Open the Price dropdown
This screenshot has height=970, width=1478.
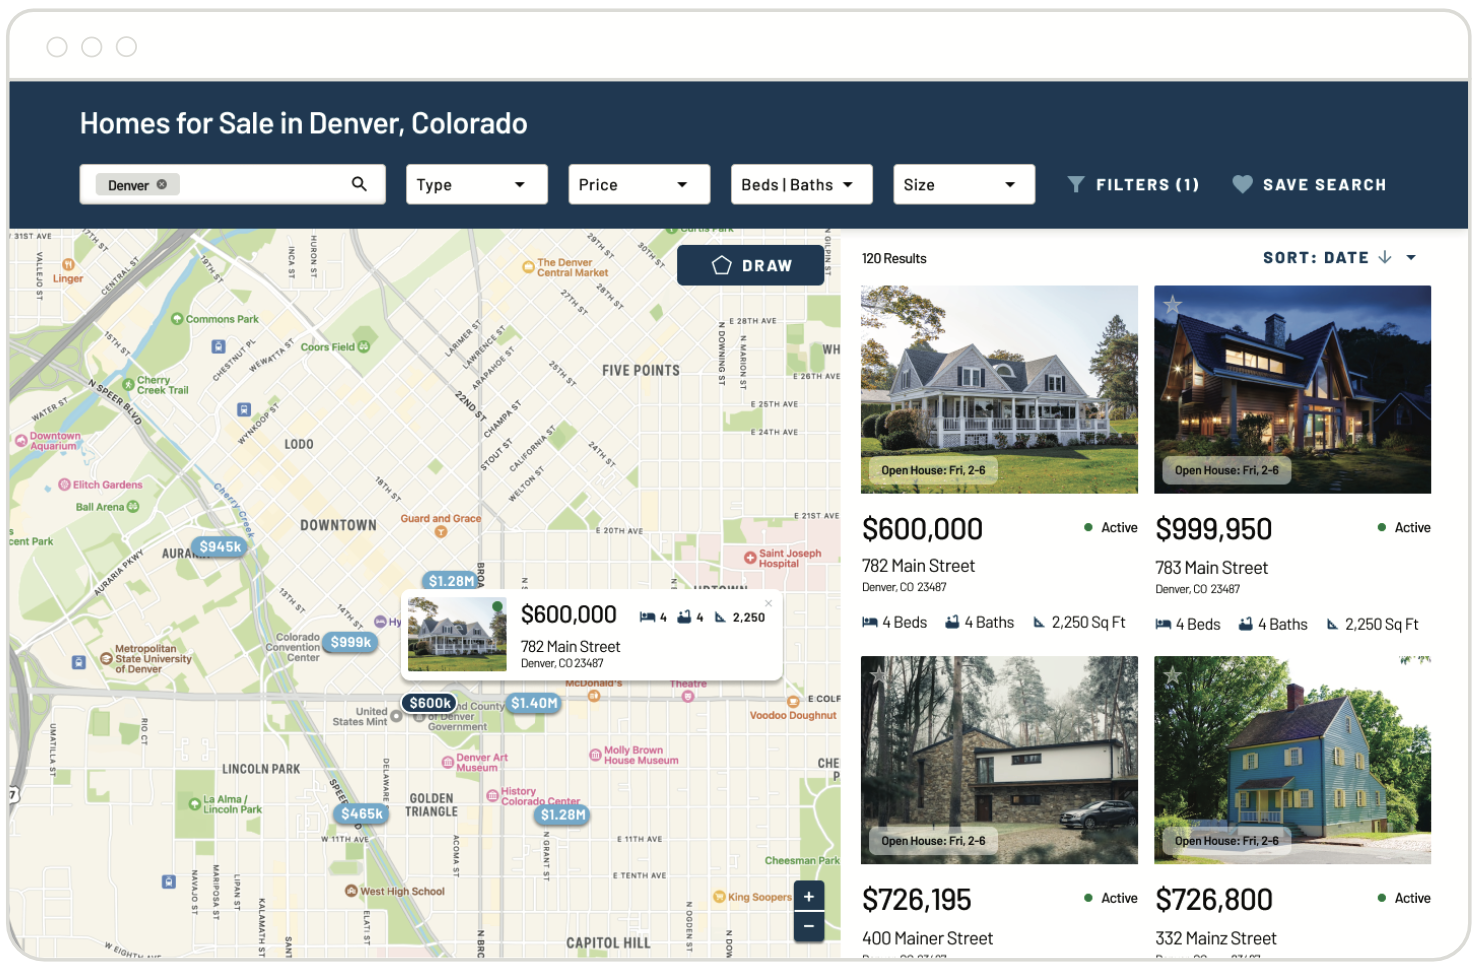tap(639, 184)
